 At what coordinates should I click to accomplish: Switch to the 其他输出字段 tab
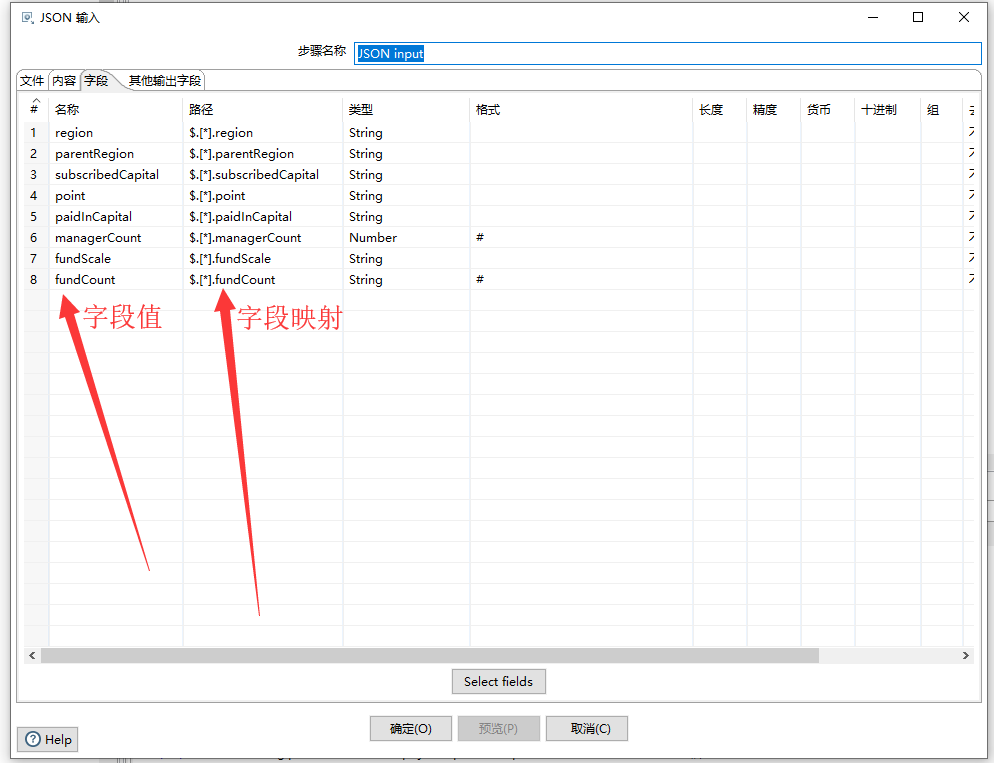166,80
